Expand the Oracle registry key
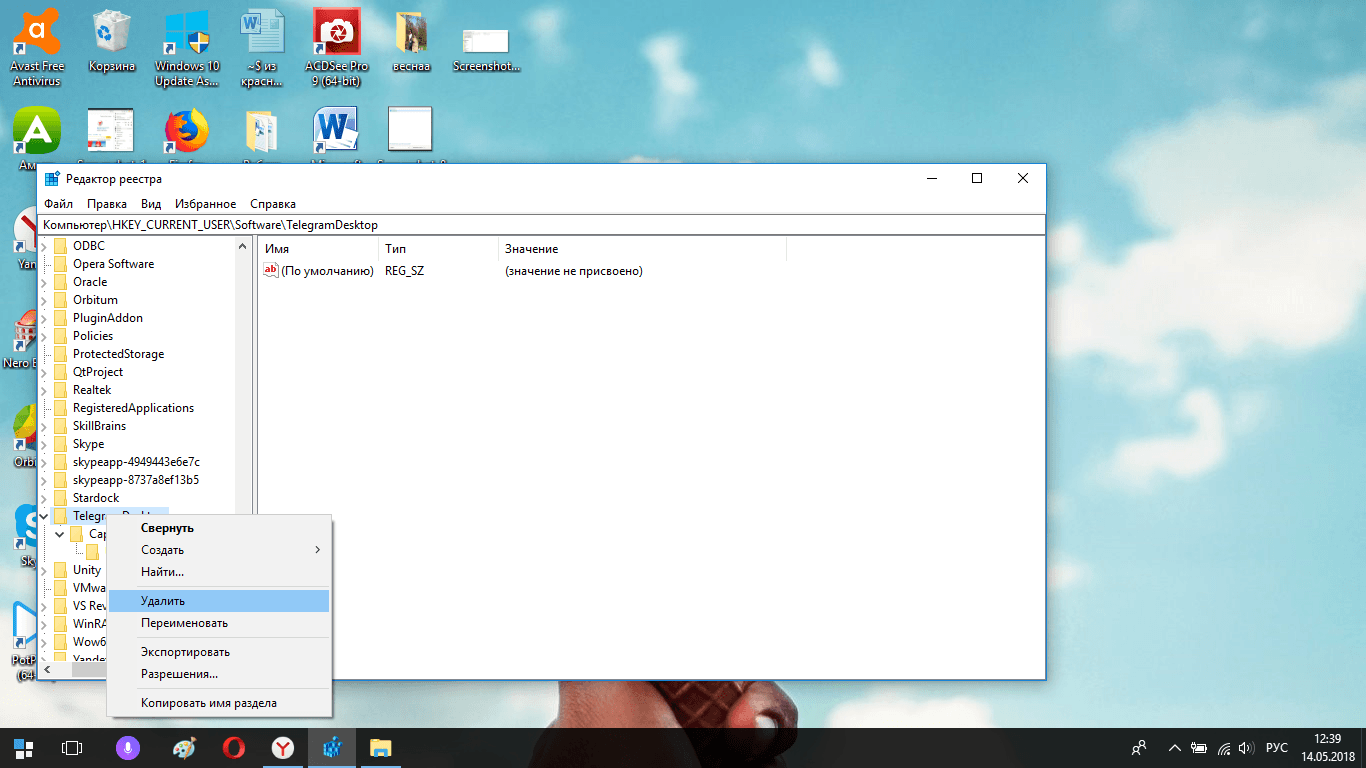The height and width of the screenshot is (768, 1366). point(44,282)
